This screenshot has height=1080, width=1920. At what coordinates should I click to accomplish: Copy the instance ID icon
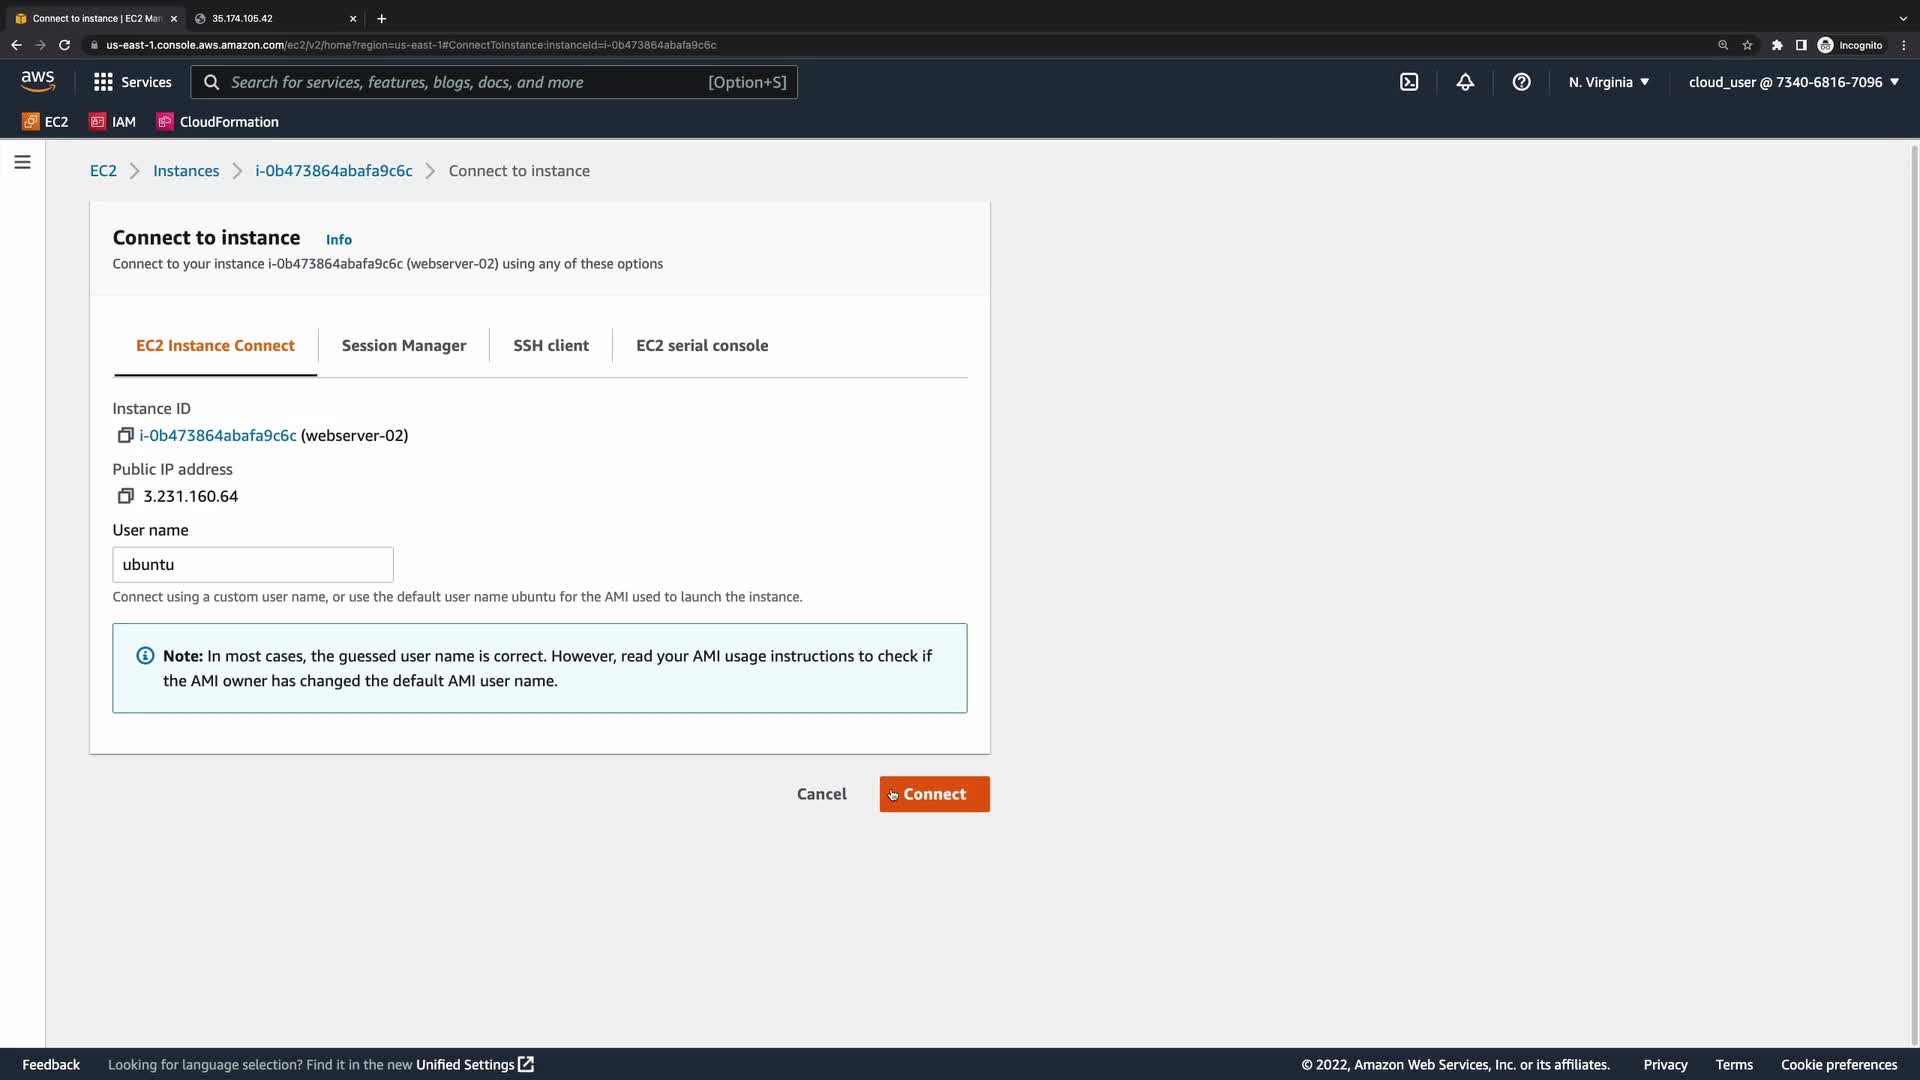tap(125, 435)
